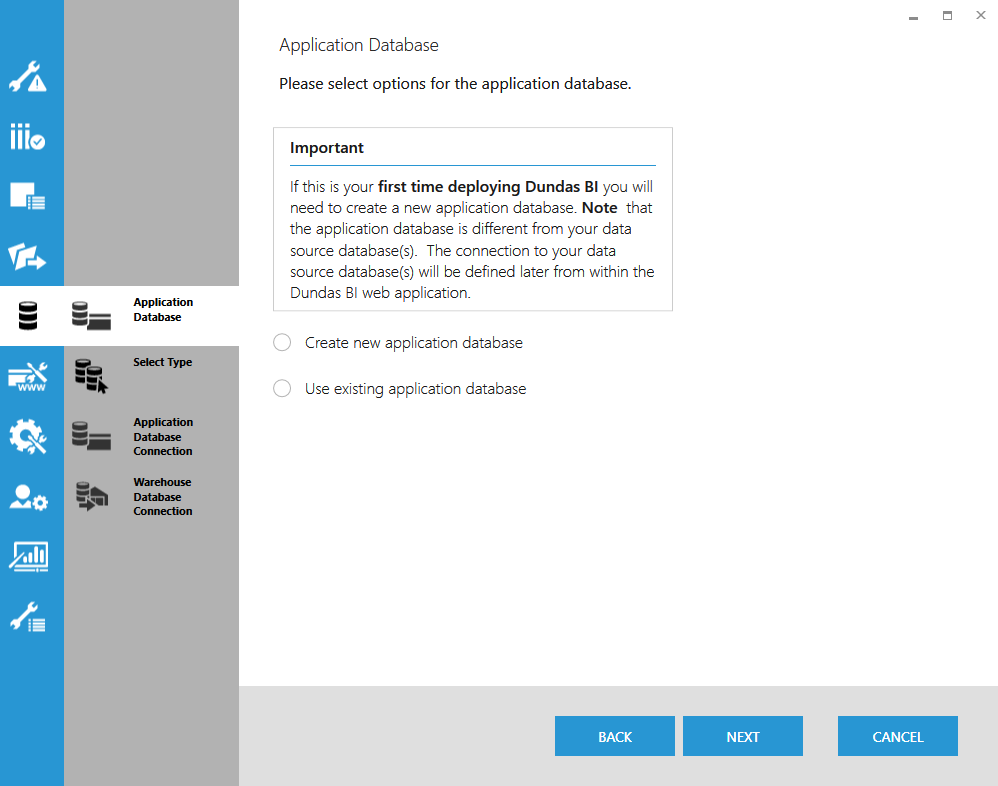Screen dimensions: 998x786
Task: Maximize the installer window
Action: [x=947, y=16]
